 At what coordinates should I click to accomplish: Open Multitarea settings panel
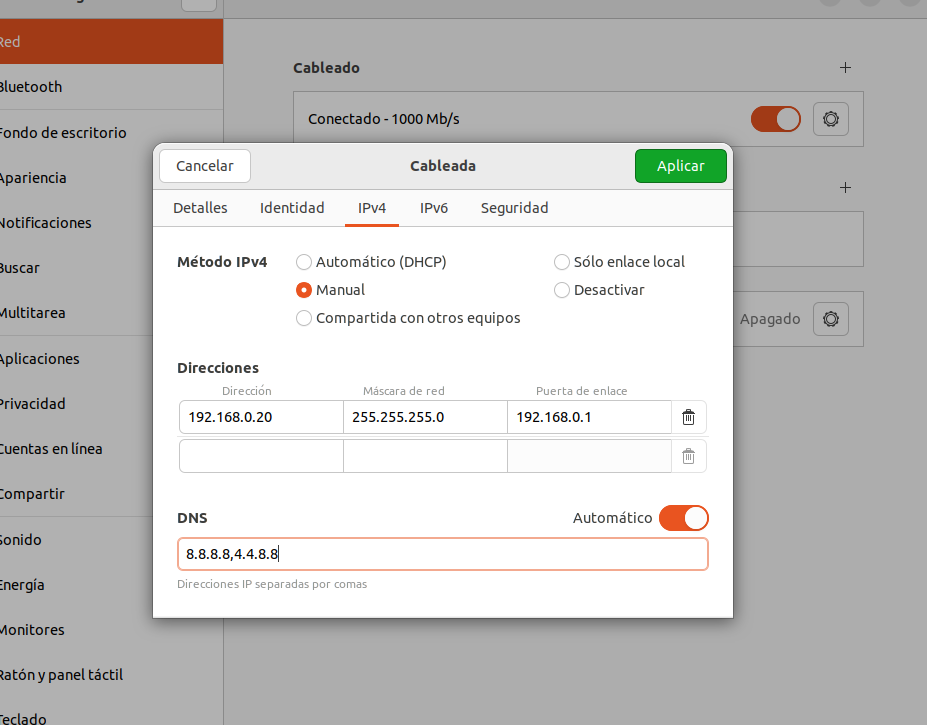pos(77,313)
